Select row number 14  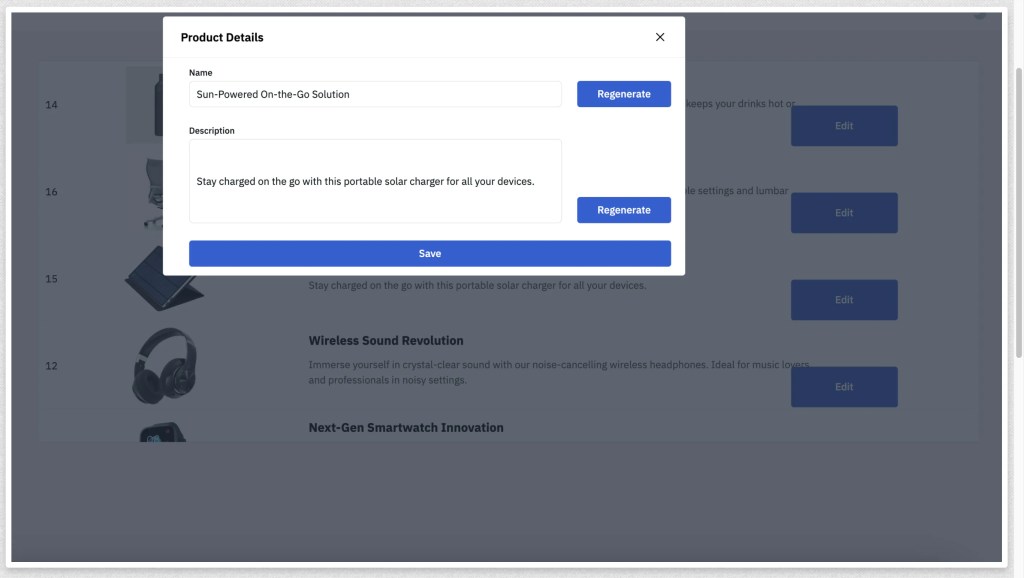(52, 104)
